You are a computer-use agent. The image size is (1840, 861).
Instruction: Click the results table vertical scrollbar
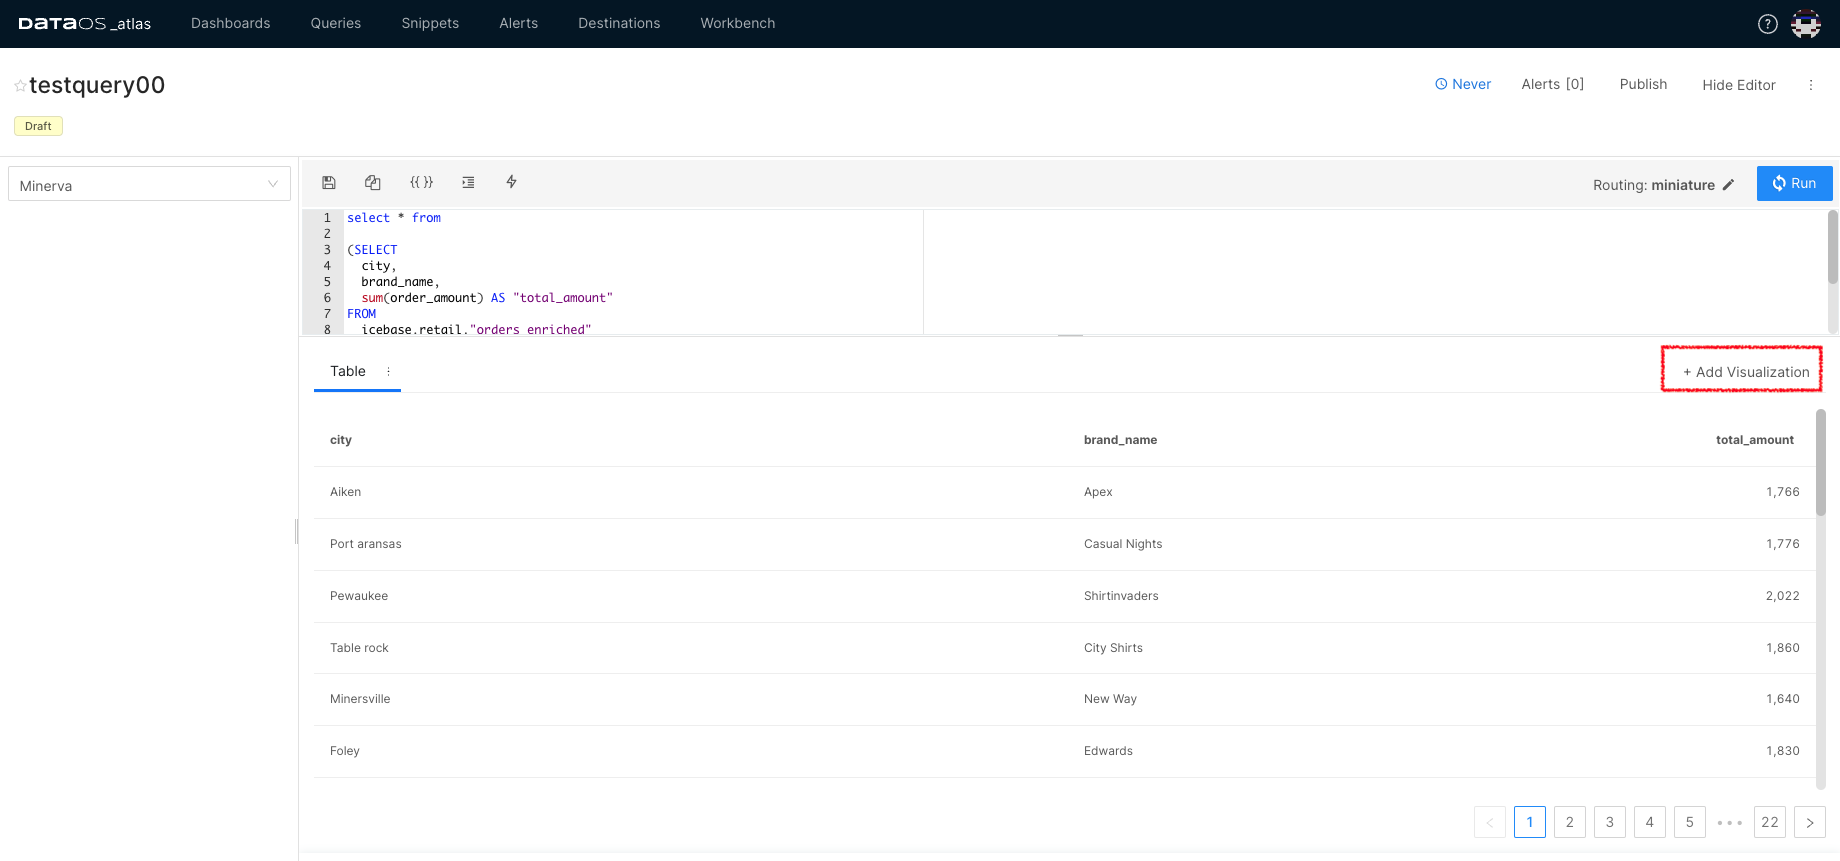pos(1821,462)
